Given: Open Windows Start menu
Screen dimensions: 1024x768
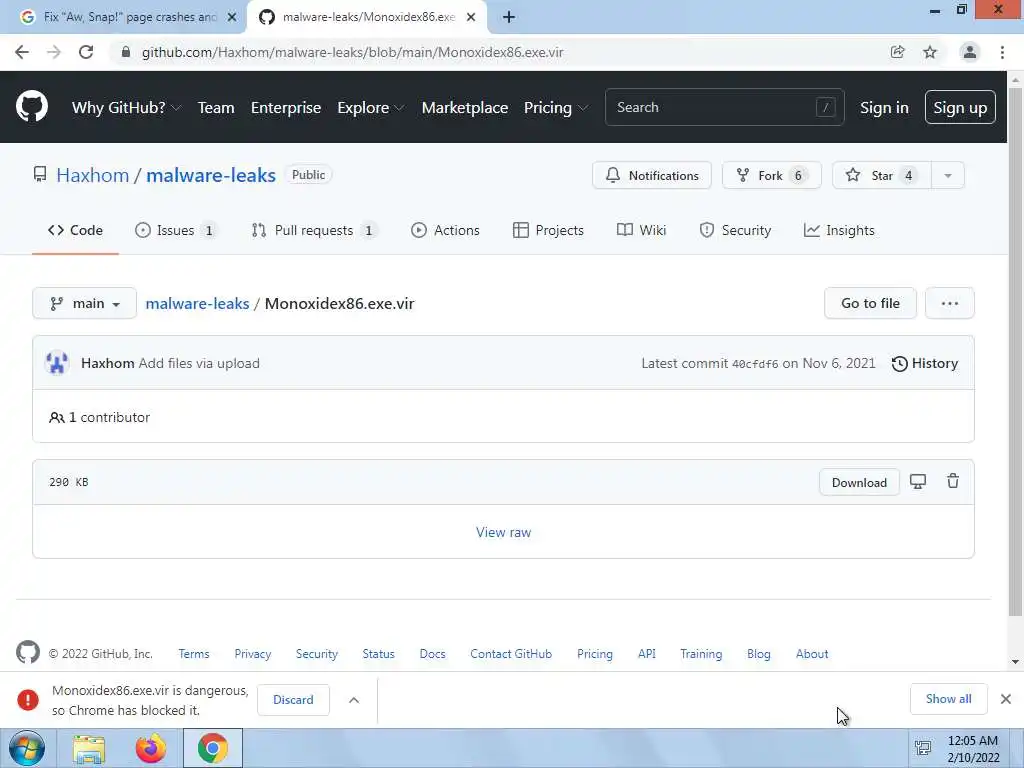Looking at the screenshot, I should tap(27, 748).
